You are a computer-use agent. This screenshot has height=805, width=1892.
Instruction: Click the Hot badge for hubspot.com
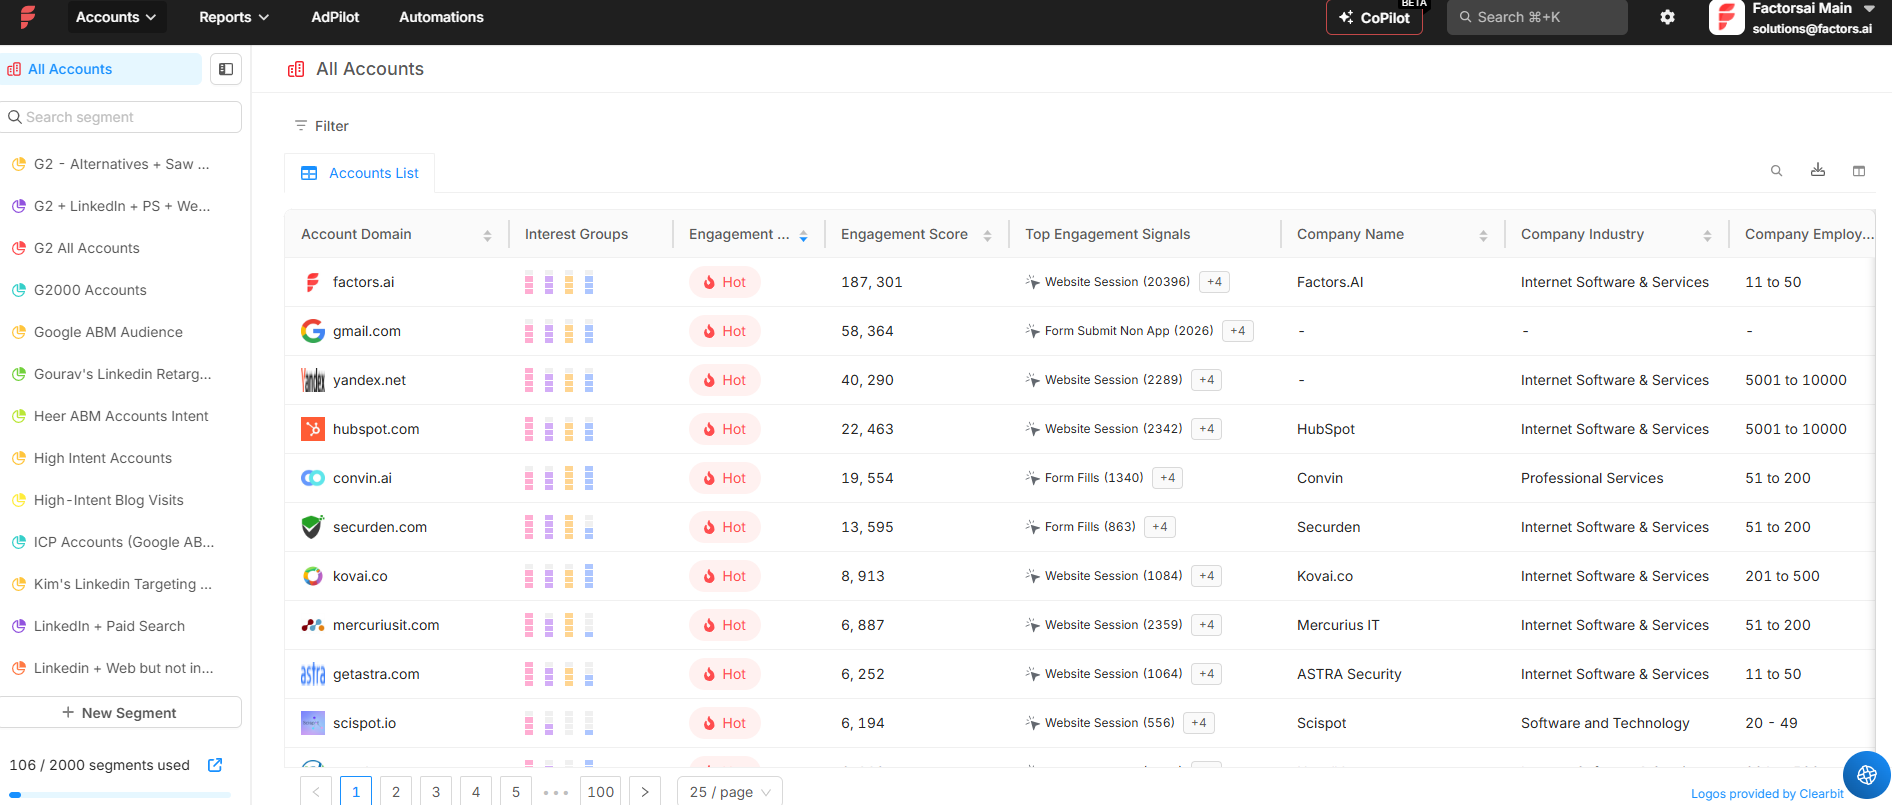pos(725,429)
